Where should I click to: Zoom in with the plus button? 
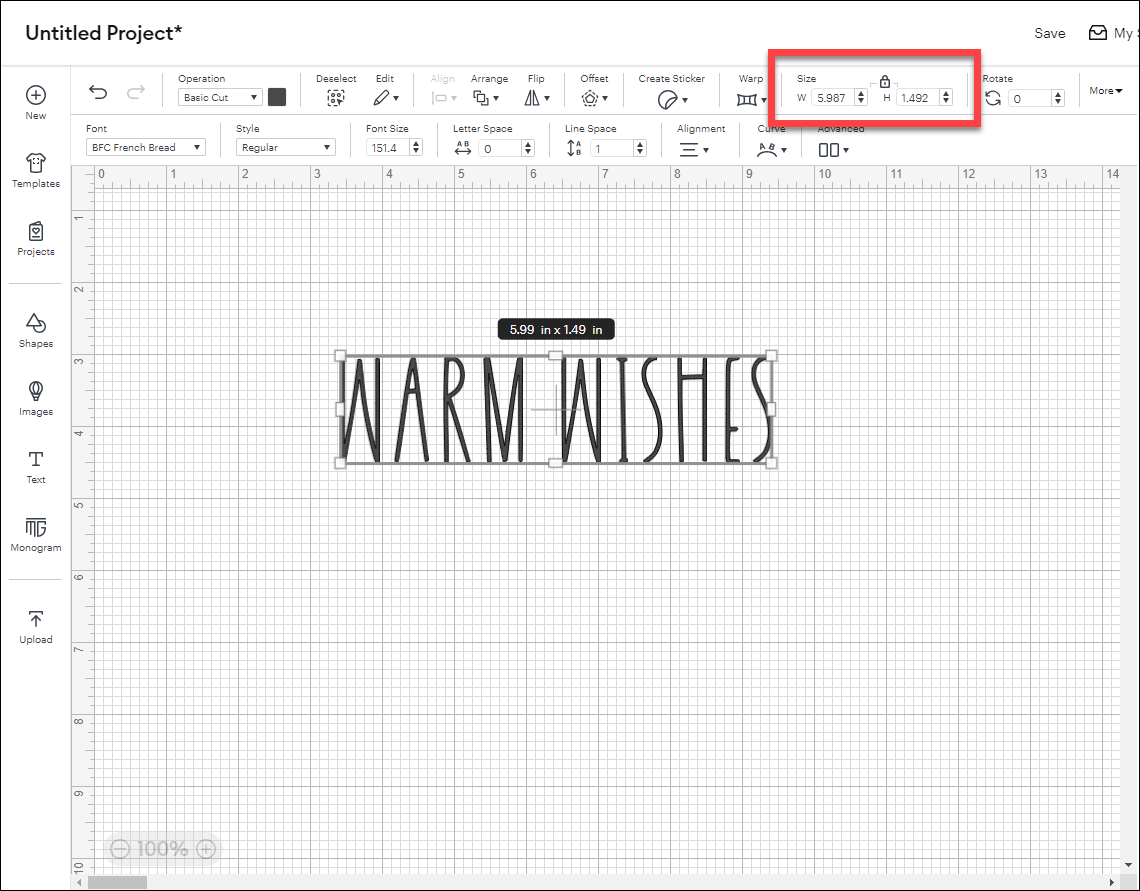pyautogui.click(x=204, y=848)
